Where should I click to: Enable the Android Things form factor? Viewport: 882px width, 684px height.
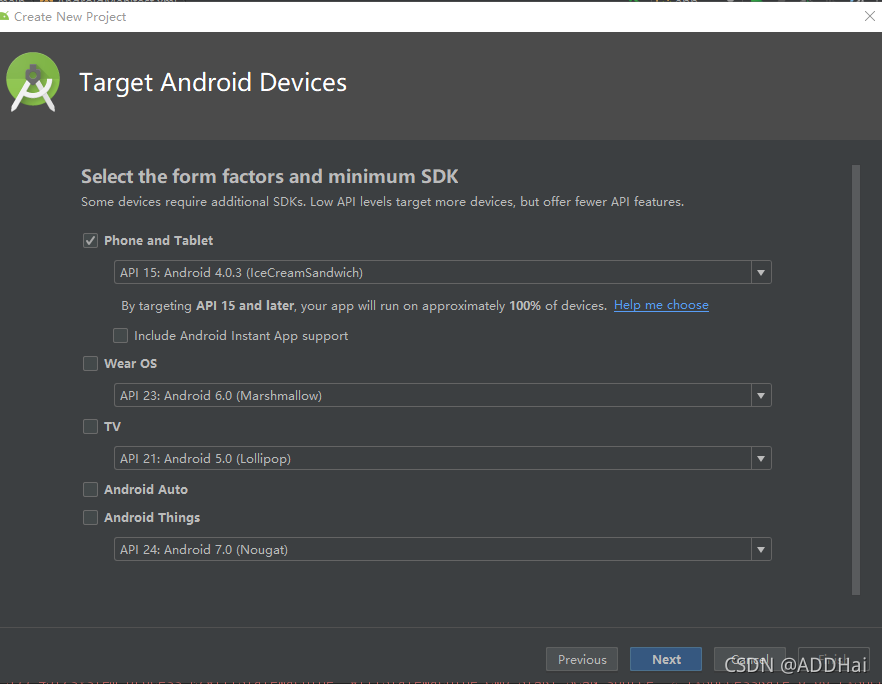coord(90,517)
